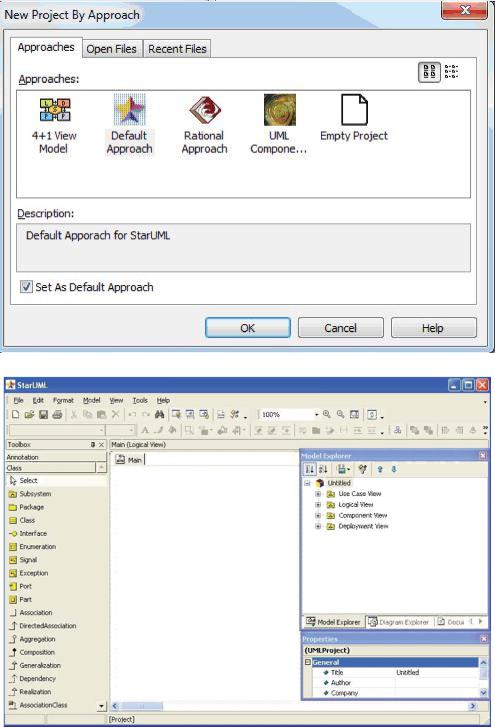Viewport: 495px width, 727px height.
Task: Click the Title property value field
Action: (x=436, y=672)
